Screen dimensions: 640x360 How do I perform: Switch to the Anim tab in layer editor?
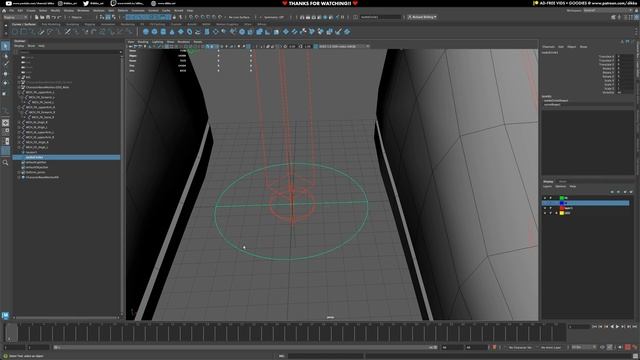tap(562, 182)
